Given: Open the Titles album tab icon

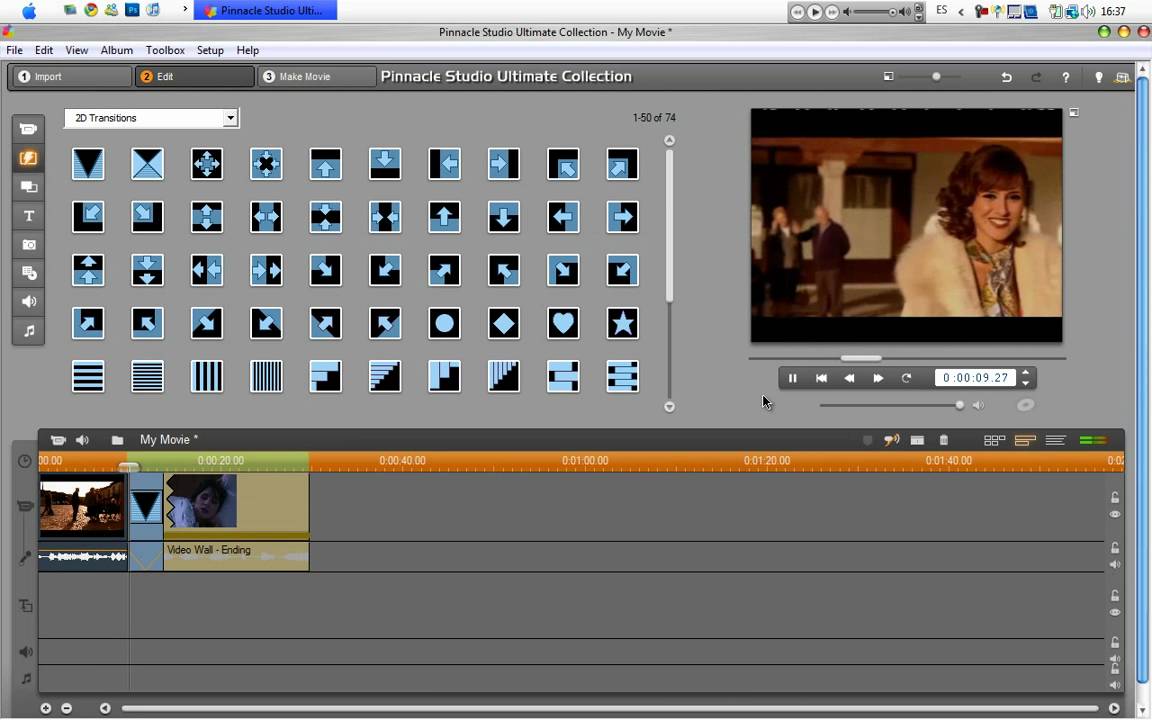Looking at the screenshot, I should coord(29,215).
